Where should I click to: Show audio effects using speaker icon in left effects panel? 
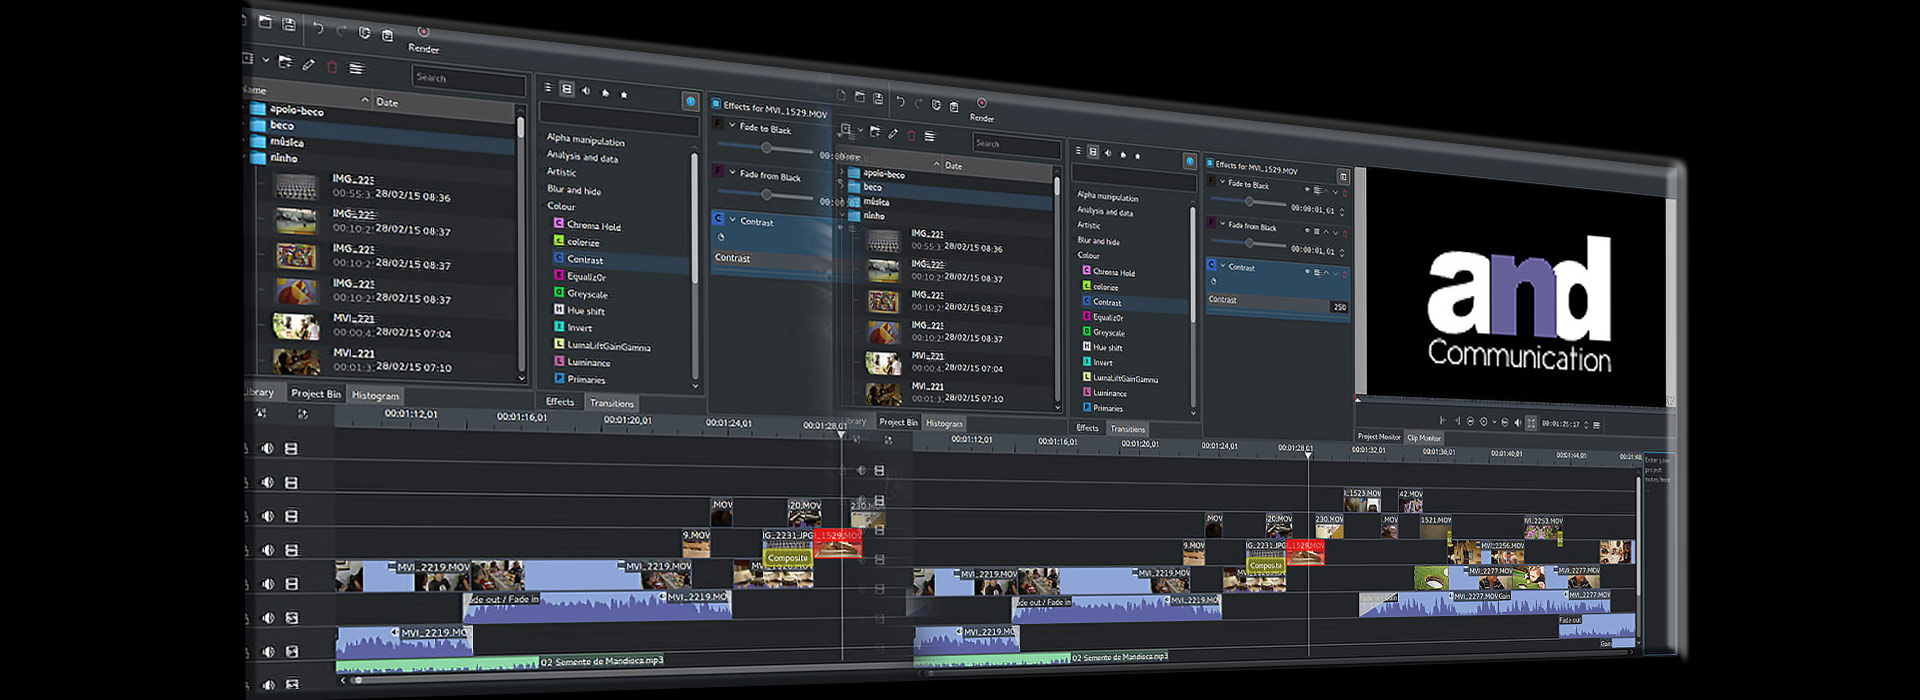coord(586,91)
